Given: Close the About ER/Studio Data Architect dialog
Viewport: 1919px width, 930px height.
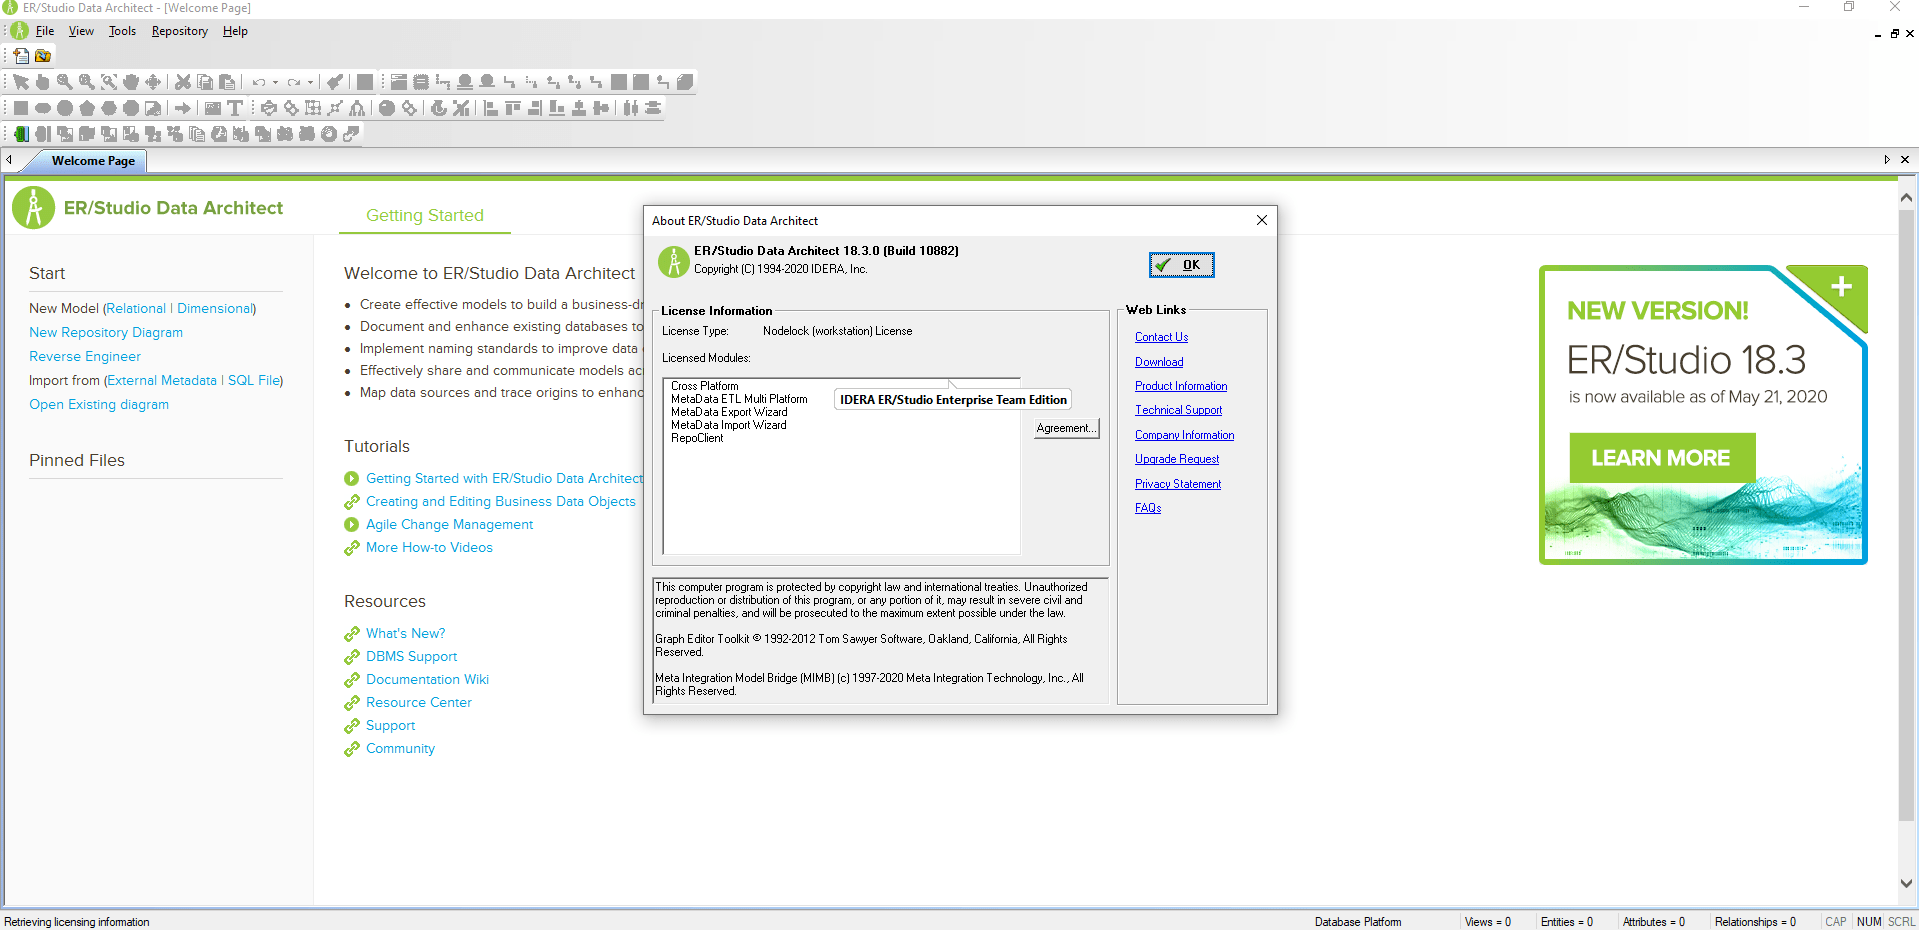Looking at the screenshot, I should pyautogui.click(x=1262, y=220).
